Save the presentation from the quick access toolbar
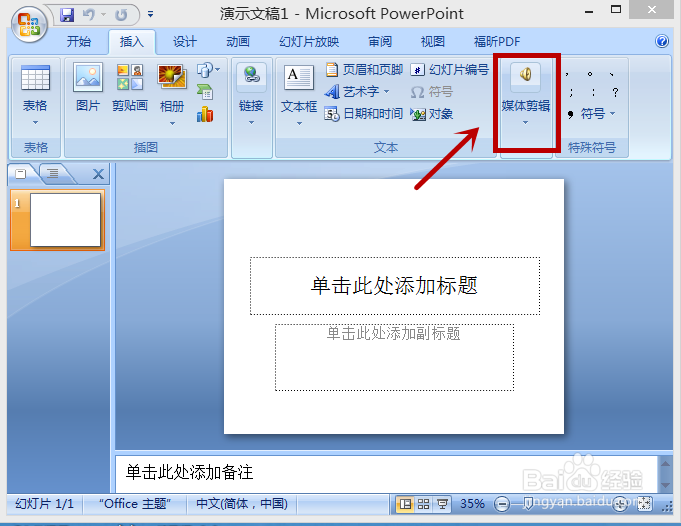 (x=67, y=15)
